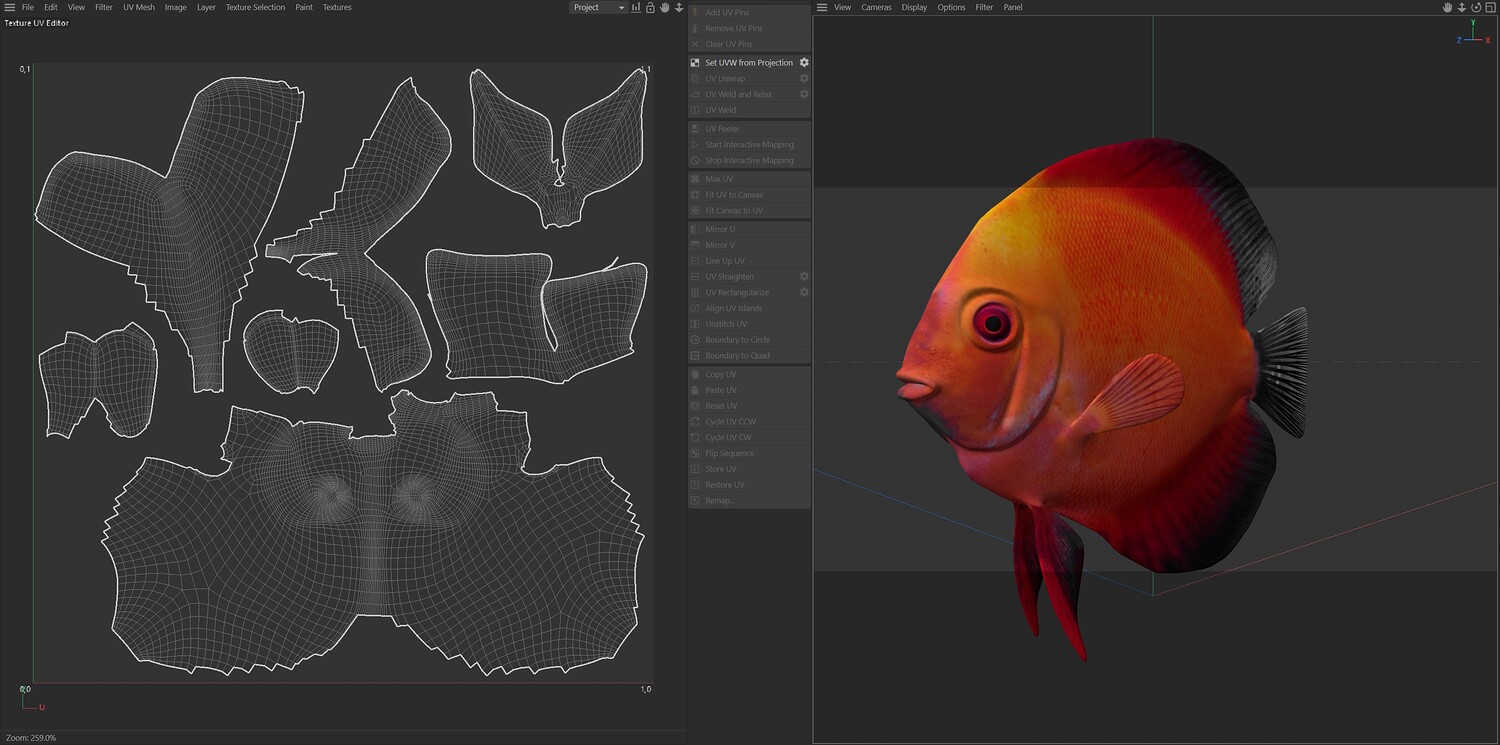Open the Layer menu
The image size is (1500, 745).
(206, 7)
